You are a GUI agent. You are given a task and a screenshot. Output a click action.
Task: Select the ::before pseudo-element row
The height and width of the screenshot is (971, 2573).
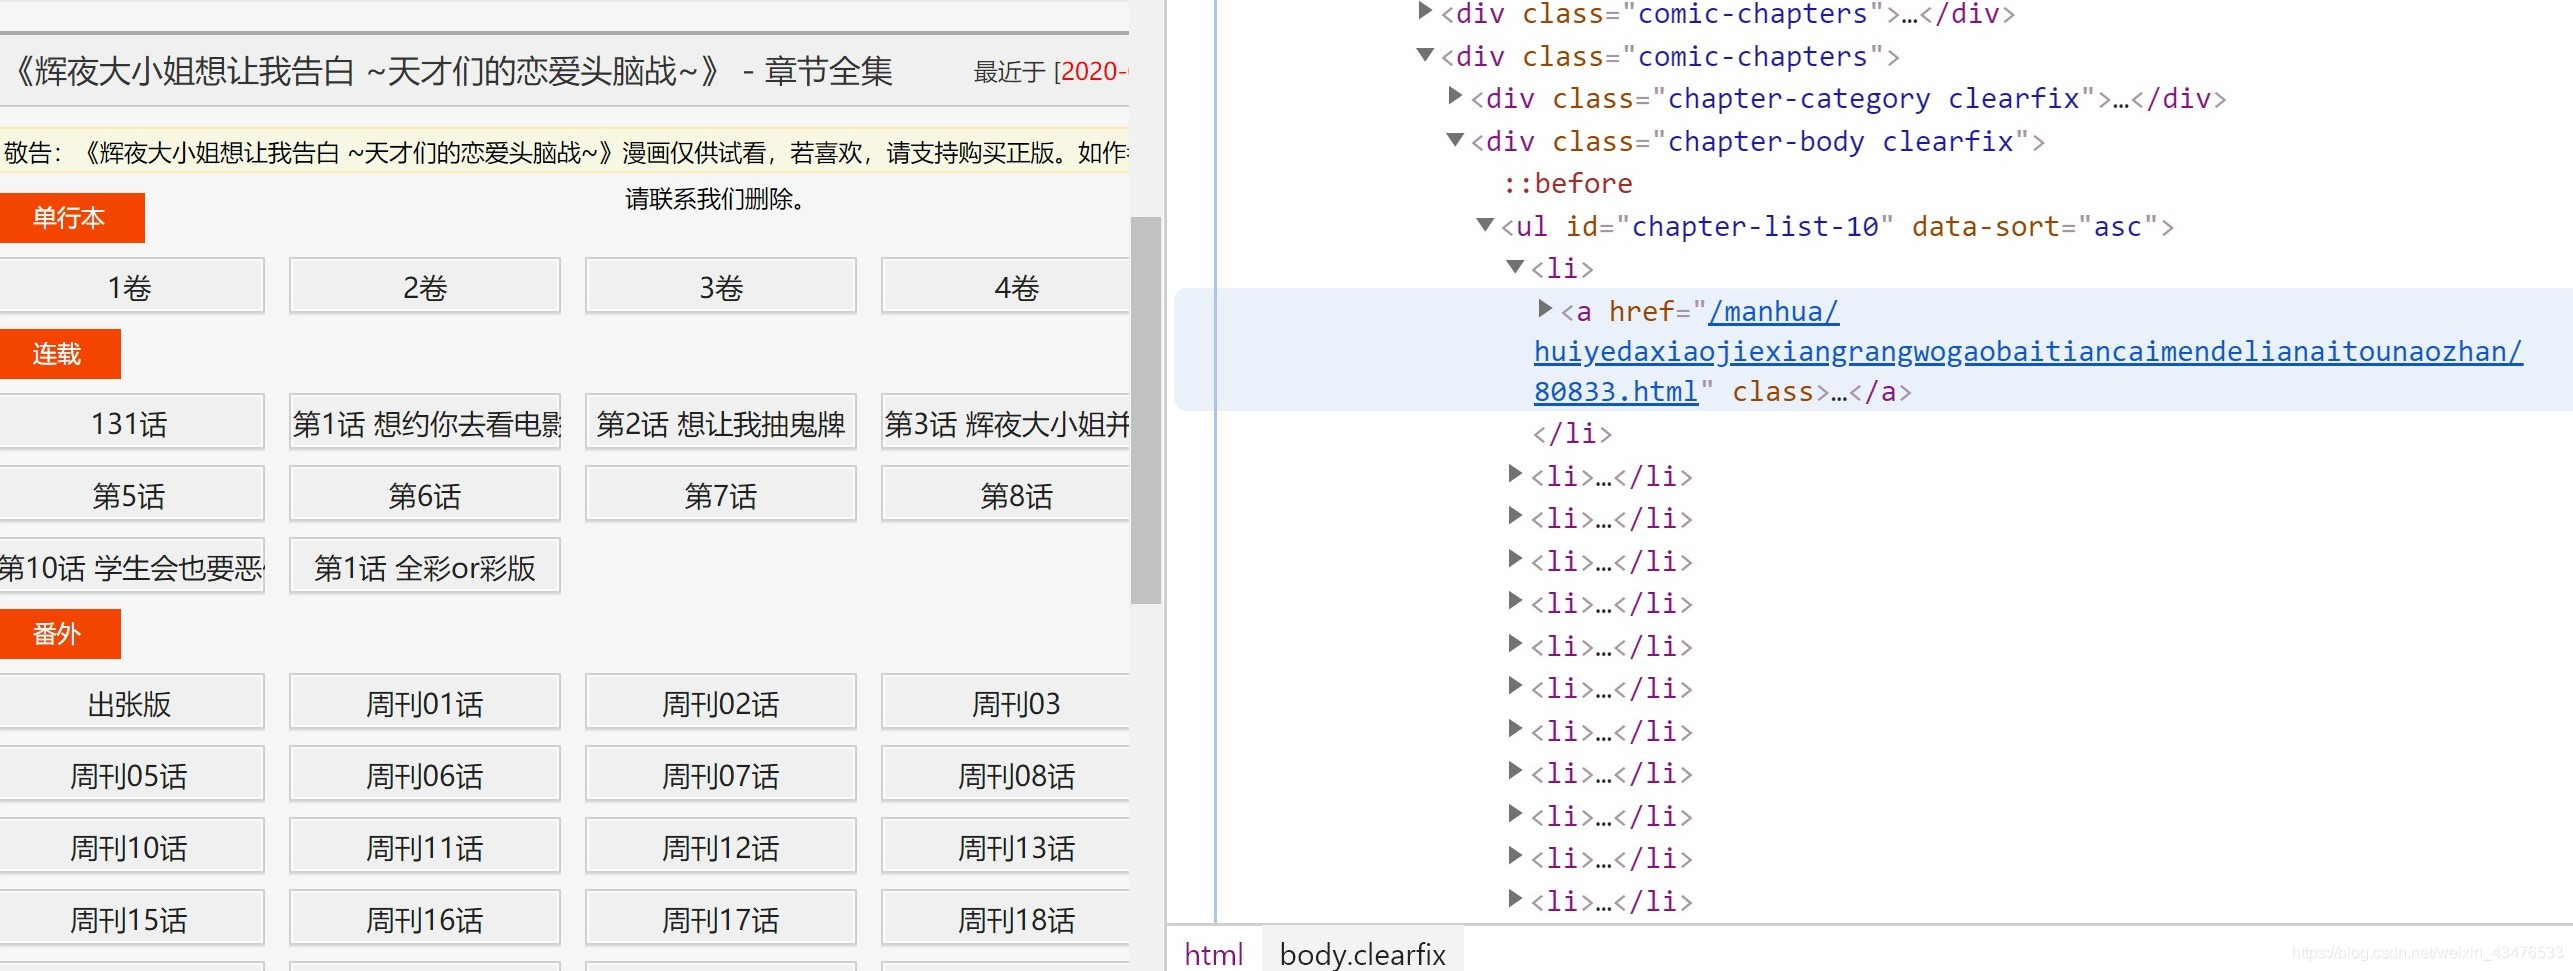point(1568,184)
